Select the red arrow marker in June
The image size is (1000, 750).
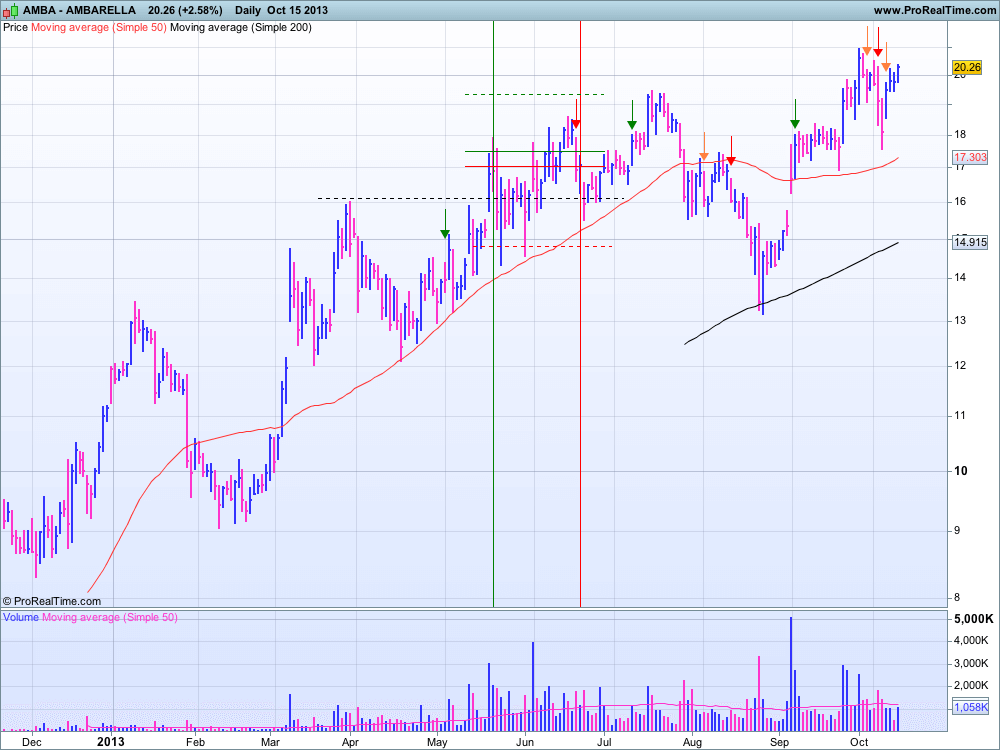tap(577, 115)
